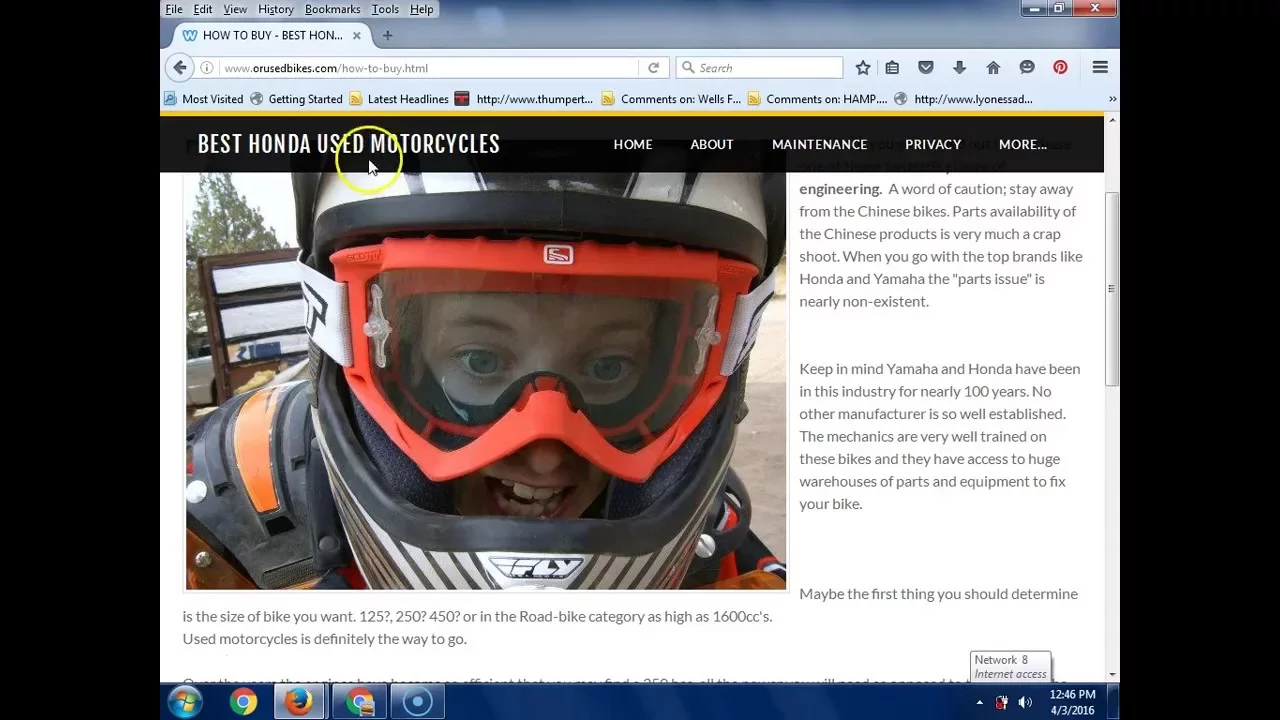This screenshot has width=1280, height=720.
Task: Open the Windows Start menu
Action: coord(185,702)
